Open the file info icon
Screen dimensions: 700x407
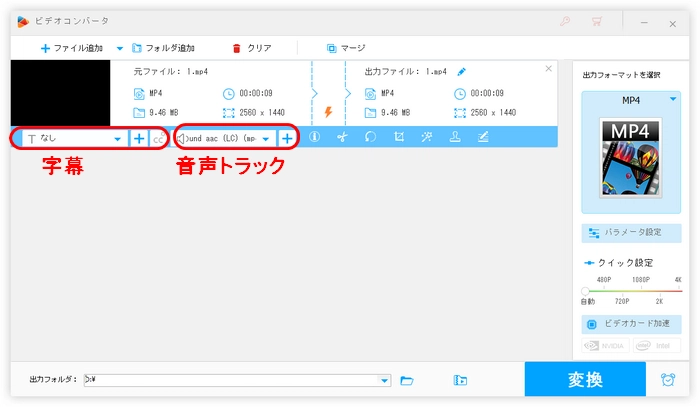[x=314, y=138]
